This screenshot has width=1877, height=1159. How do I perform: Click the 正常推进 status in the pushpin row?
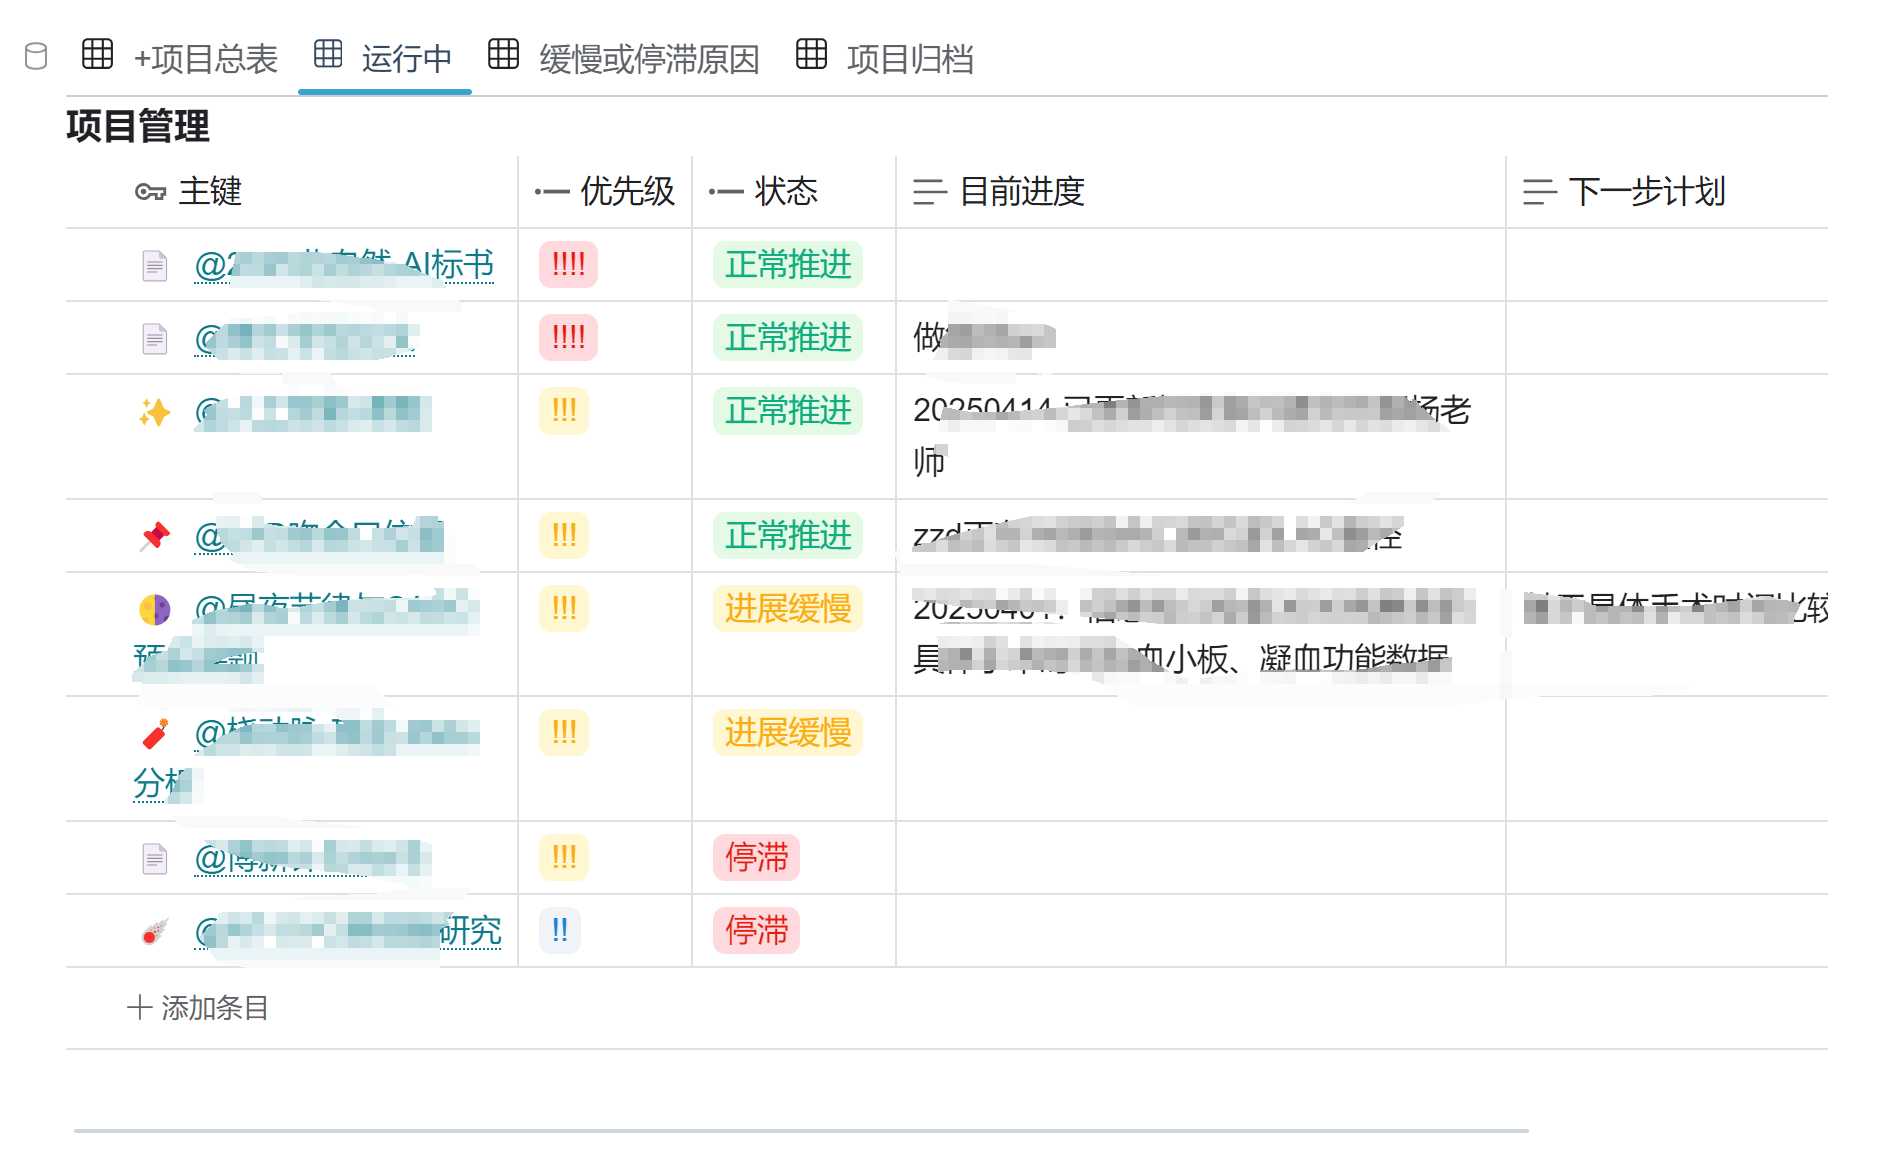coord(788,536)
